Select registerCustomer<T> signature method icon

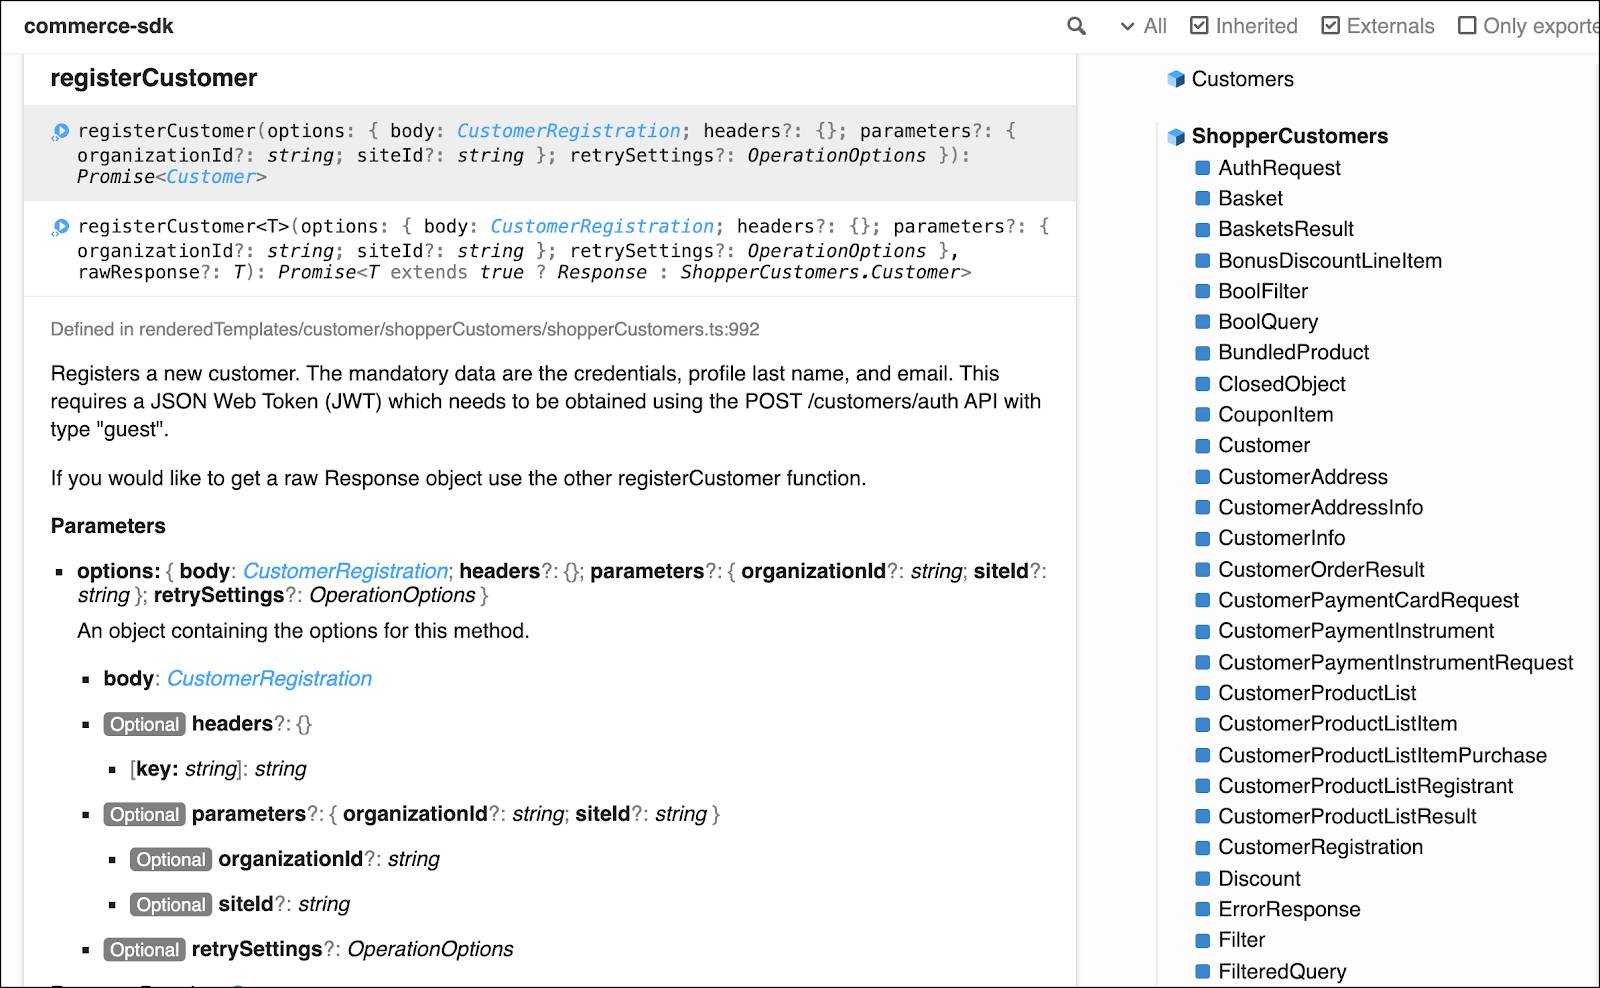60,227
